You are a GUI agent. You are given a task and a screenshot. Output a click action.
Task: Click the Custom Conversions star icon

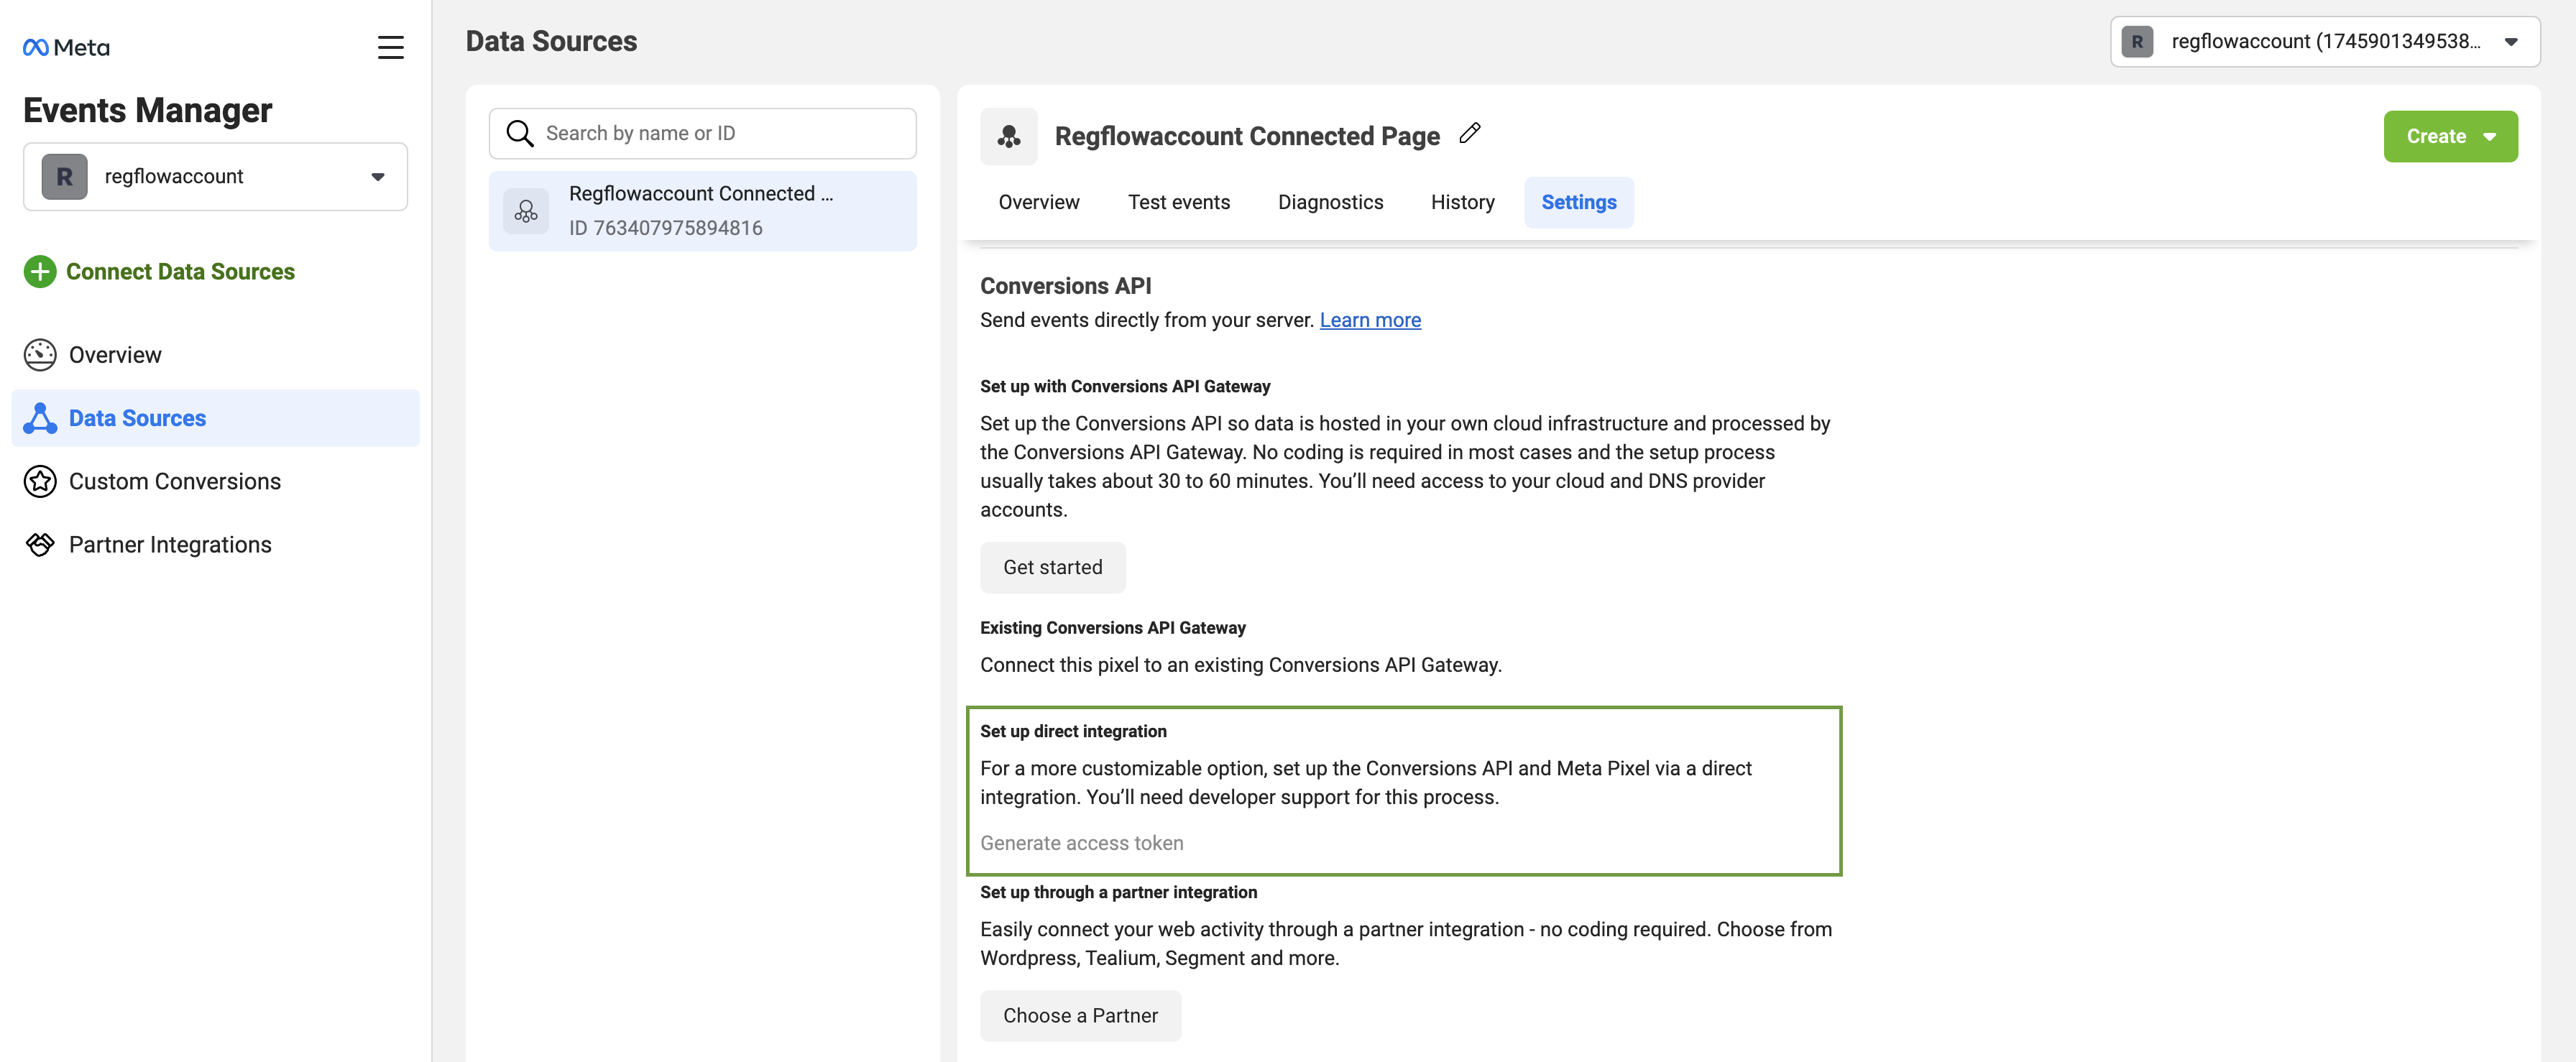[x=40, y=481]
